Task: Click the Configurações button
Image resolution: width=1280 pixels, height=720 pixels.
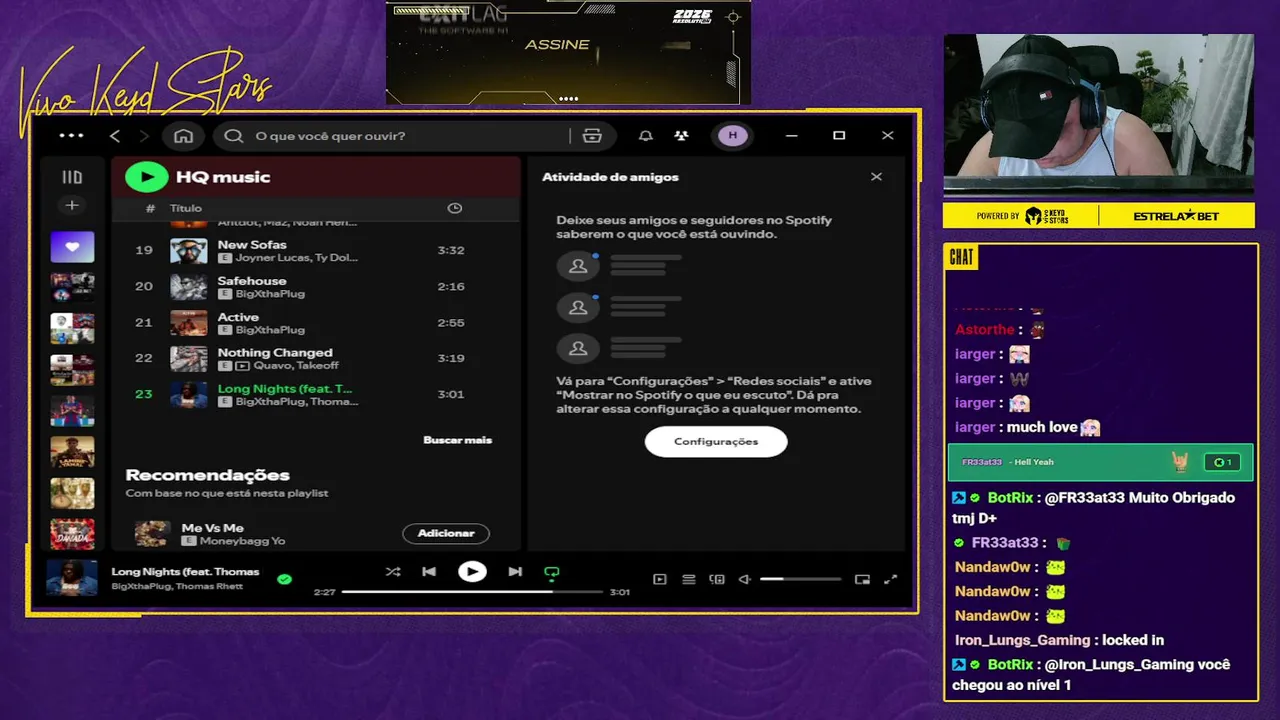Action: pos(716,441)
